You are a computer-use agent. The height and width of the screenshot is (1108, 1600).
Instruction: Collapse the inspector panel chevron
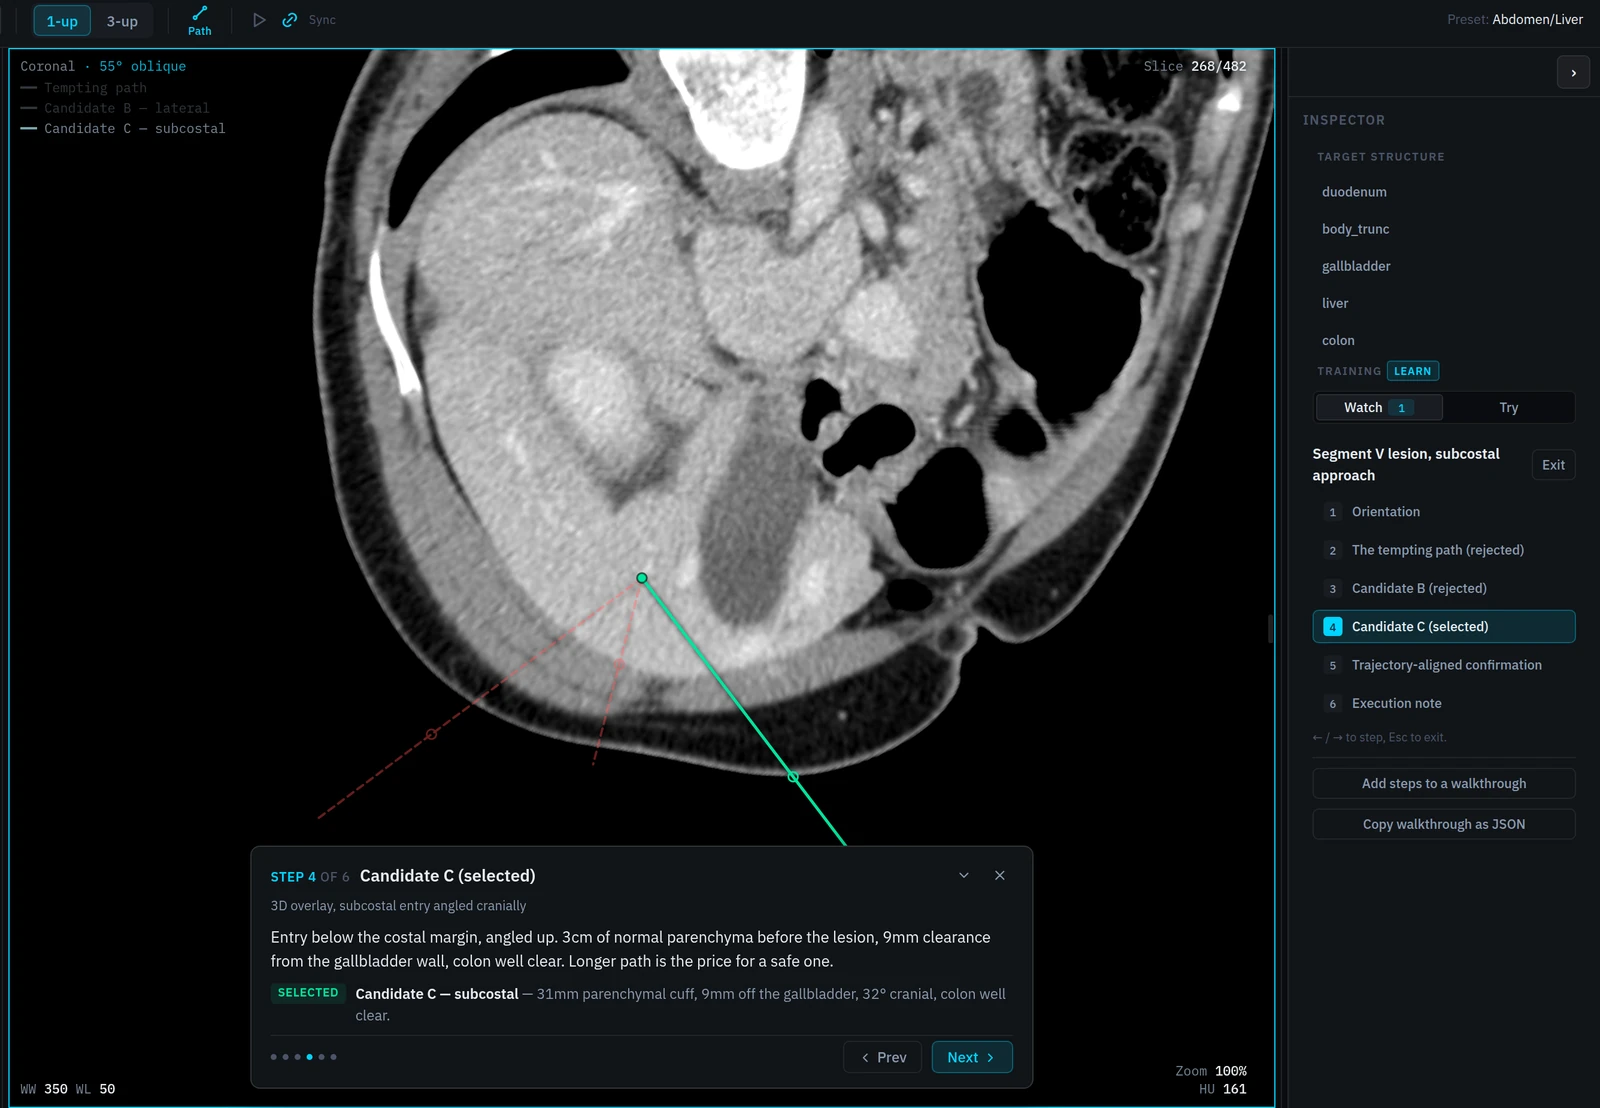1574,73
